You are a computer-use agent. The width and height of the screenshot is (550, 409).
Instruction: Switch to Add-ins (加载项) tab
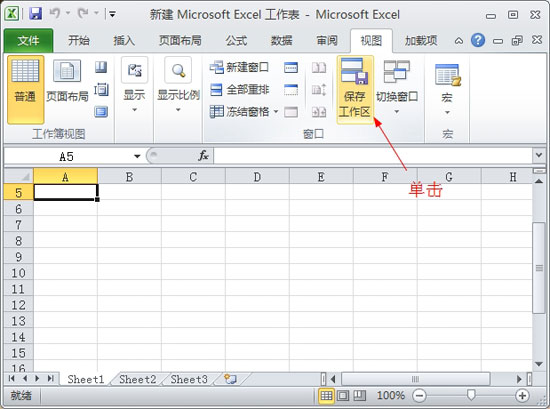tap(421, 41)
